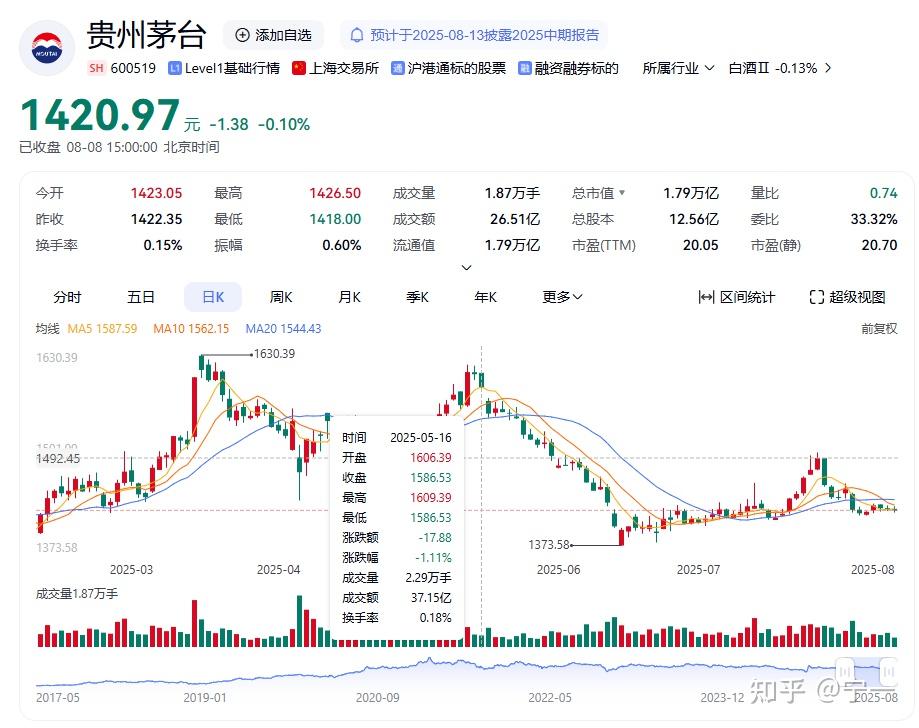Click the China flag exchange icon
The image size is (919, 728).
pyautogui.click(x=299, y=68)
